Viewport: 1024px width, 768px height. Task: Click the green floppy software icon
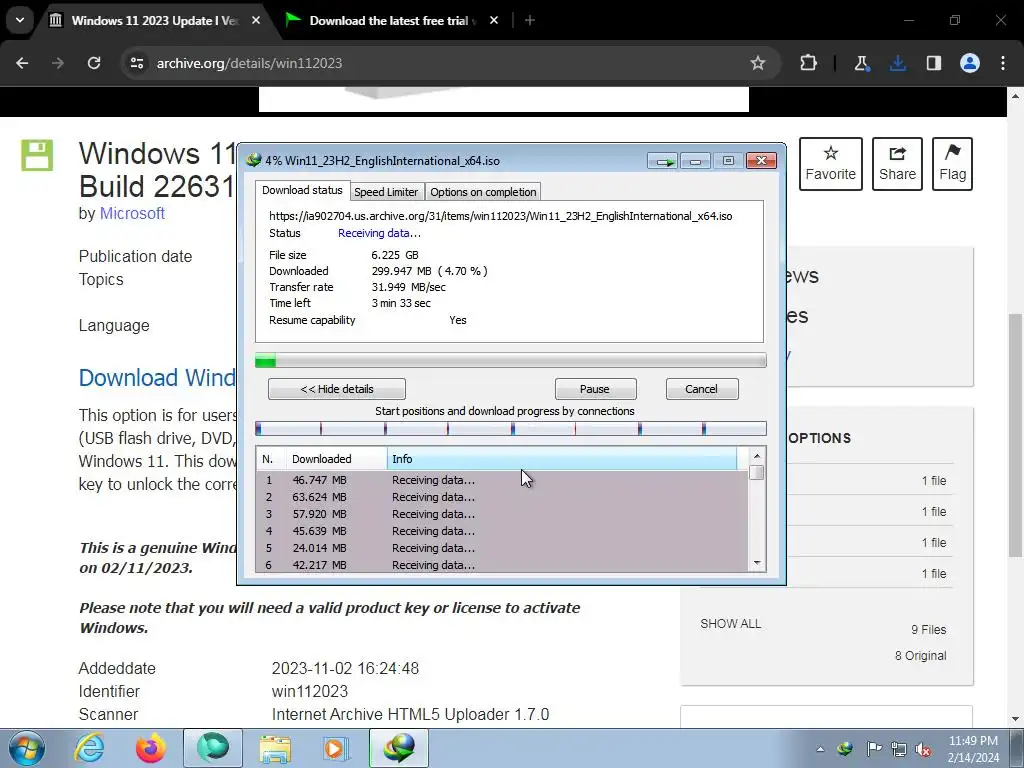pos(37,155)
